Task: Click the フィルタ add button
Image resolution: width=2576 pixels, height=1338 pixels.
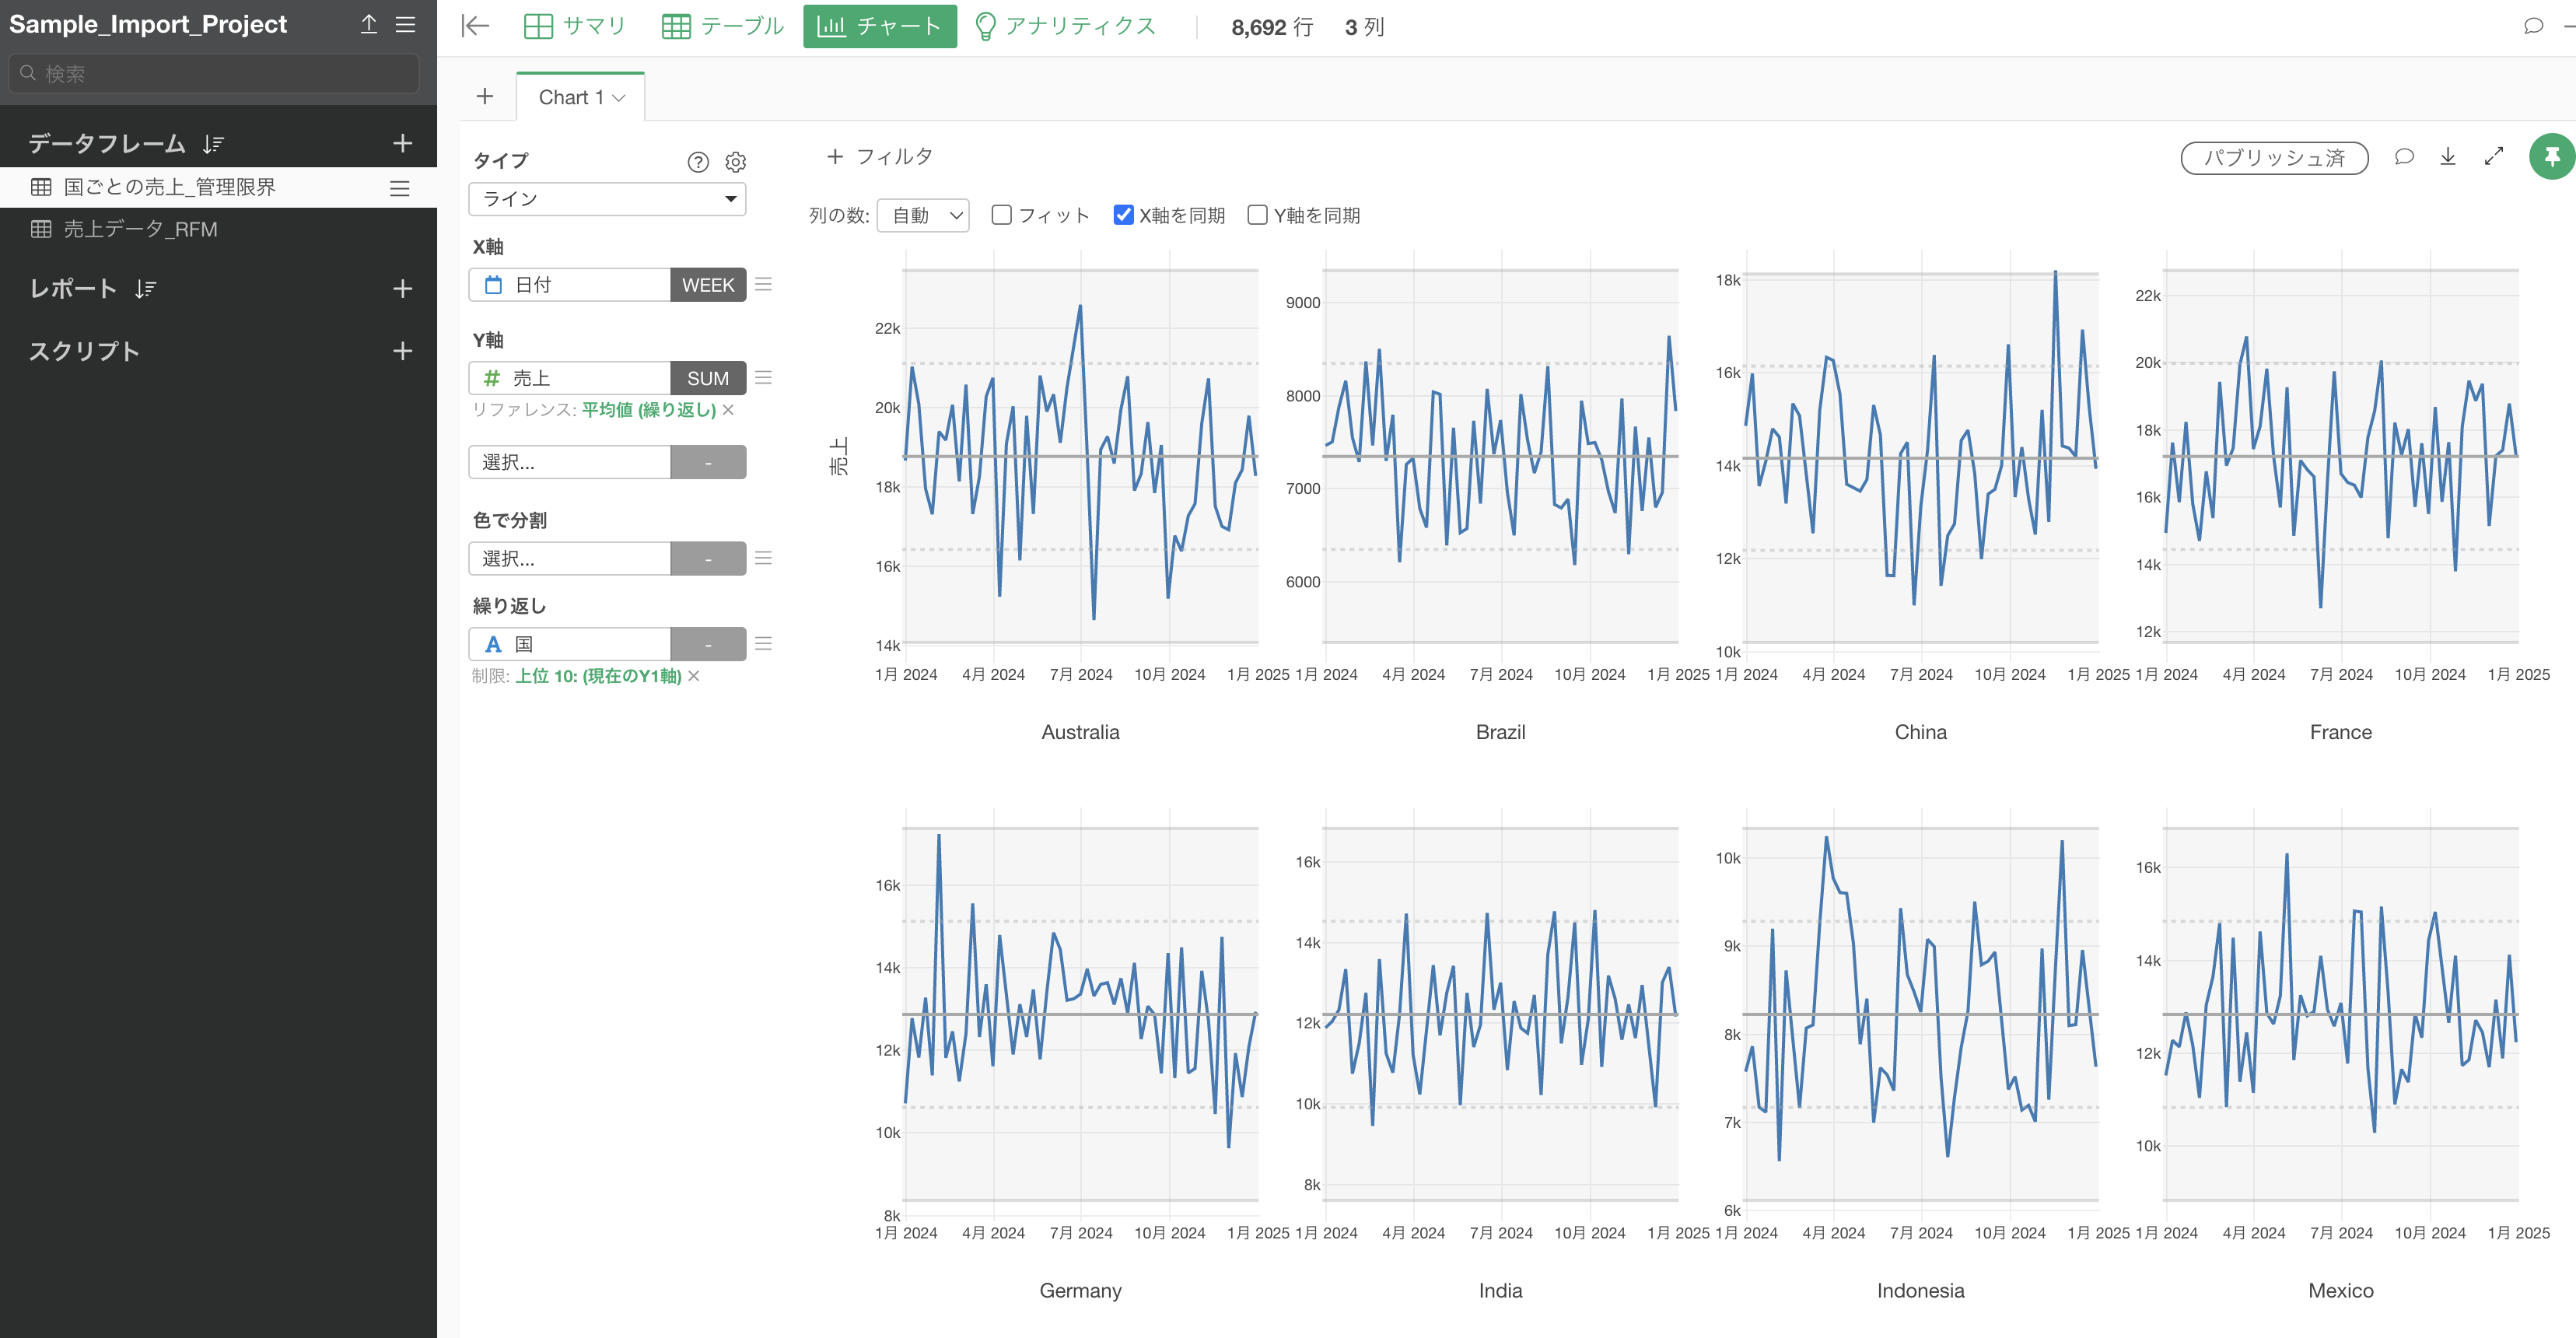Action: coord(879,157)
